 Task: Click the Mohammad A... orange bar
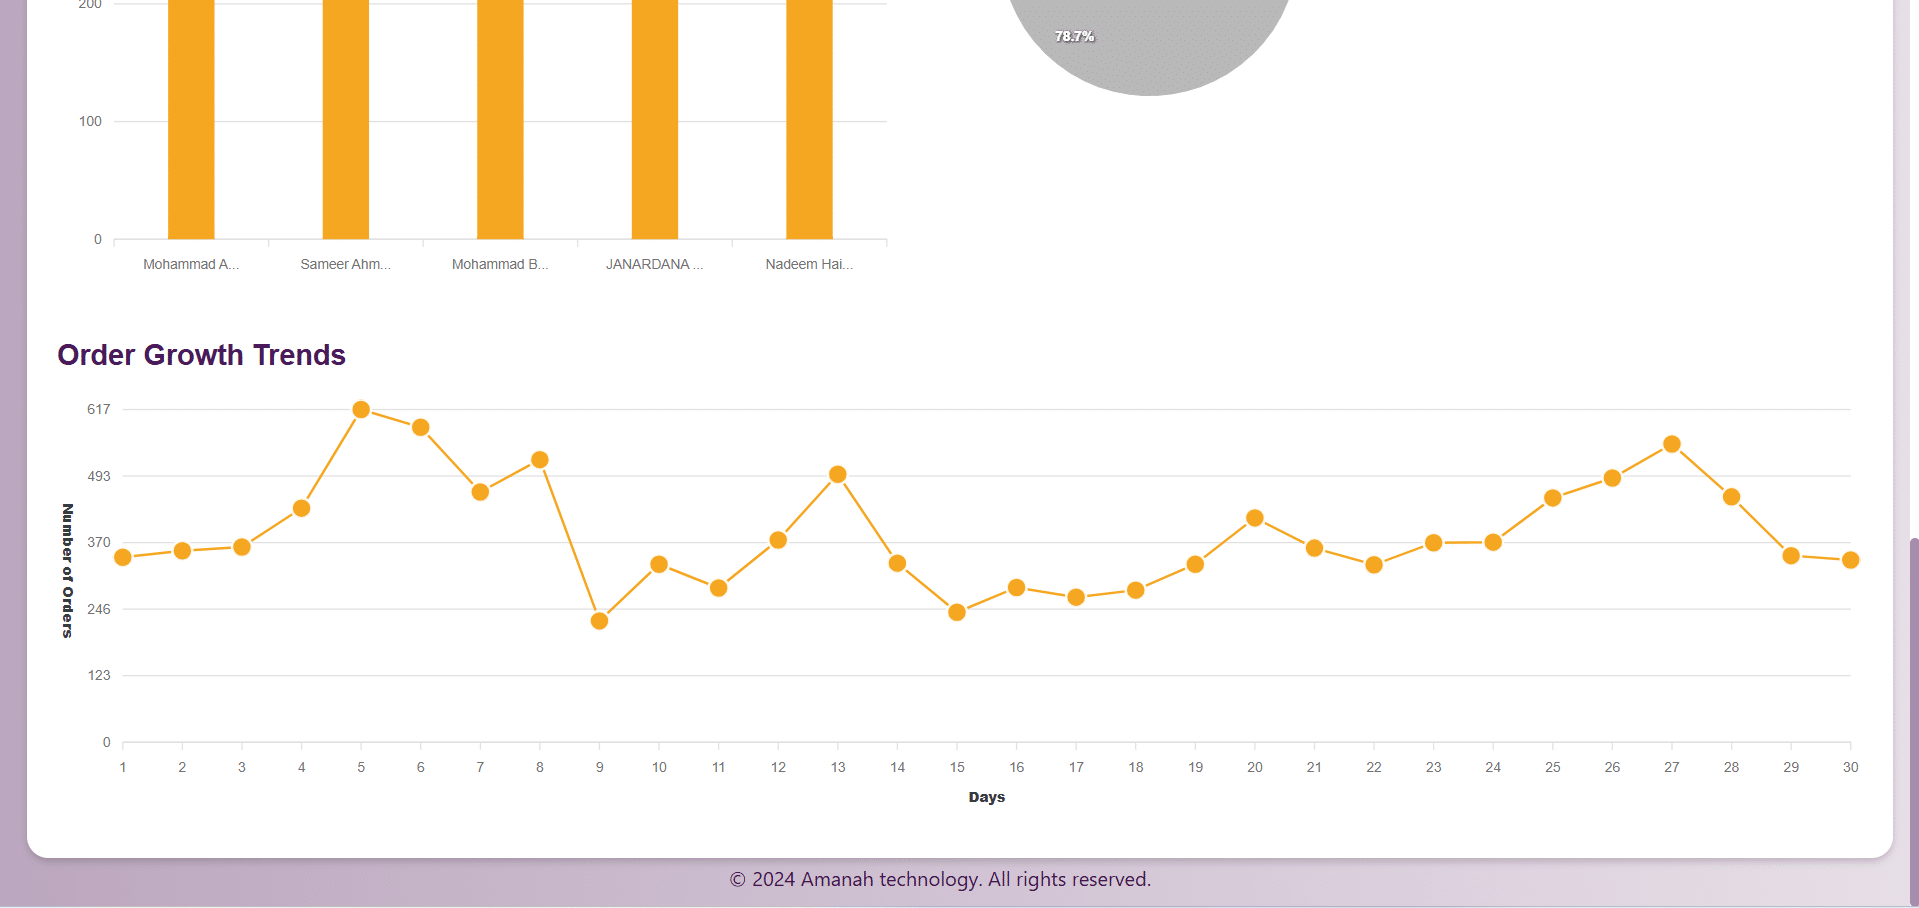coord(191,120)
